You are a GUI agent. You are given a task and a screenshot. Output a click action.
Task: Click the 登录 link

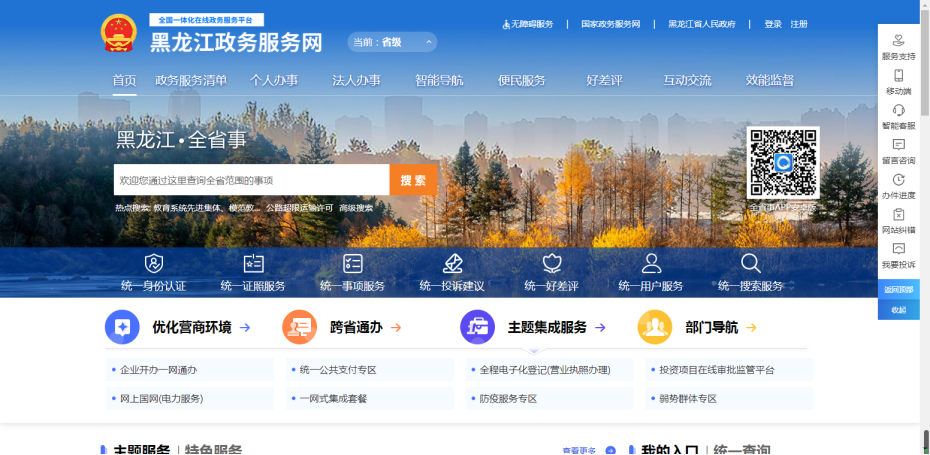coord(773,24)
